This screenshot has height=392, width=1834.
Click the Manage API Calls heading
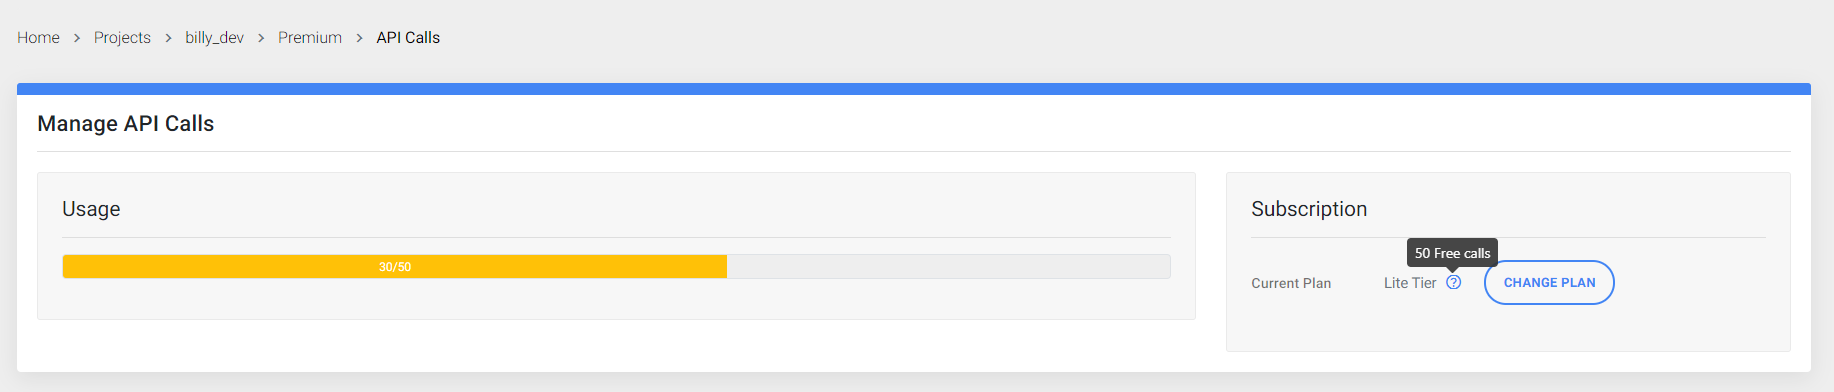tap(126, 123)
